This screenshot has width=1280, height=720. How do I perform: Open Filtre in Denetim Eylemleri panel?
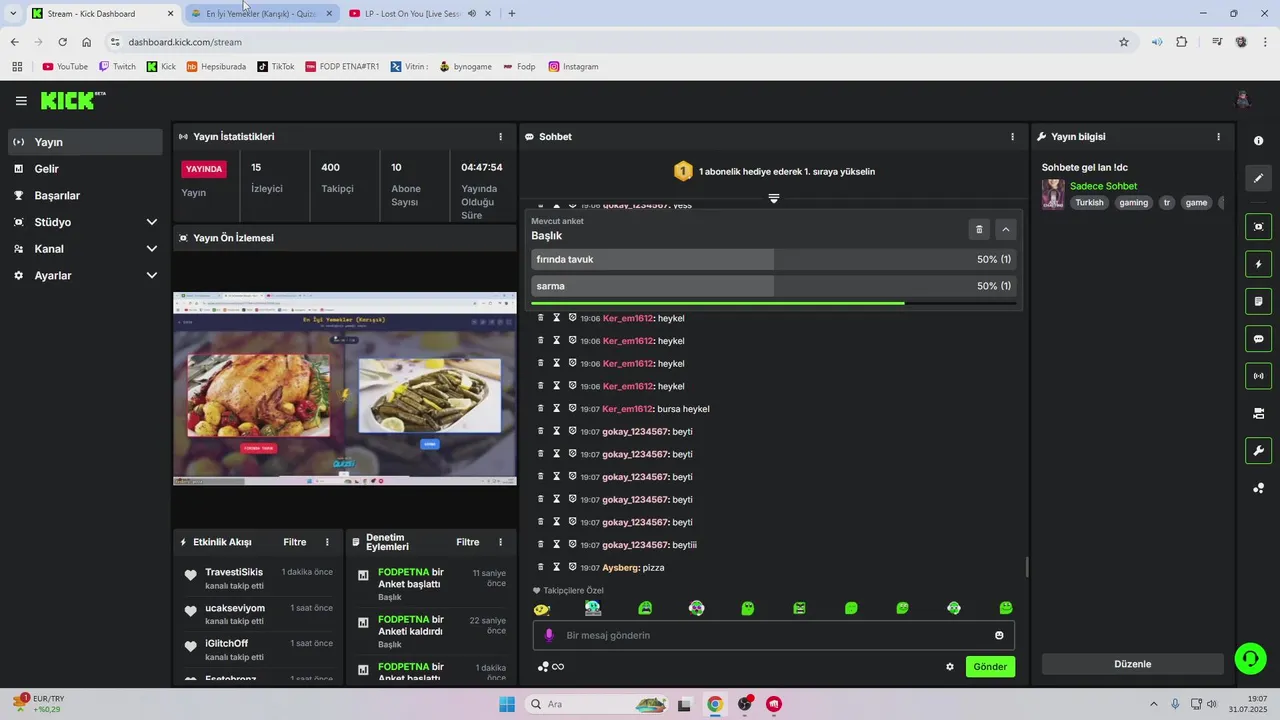(x=468, y=542)
